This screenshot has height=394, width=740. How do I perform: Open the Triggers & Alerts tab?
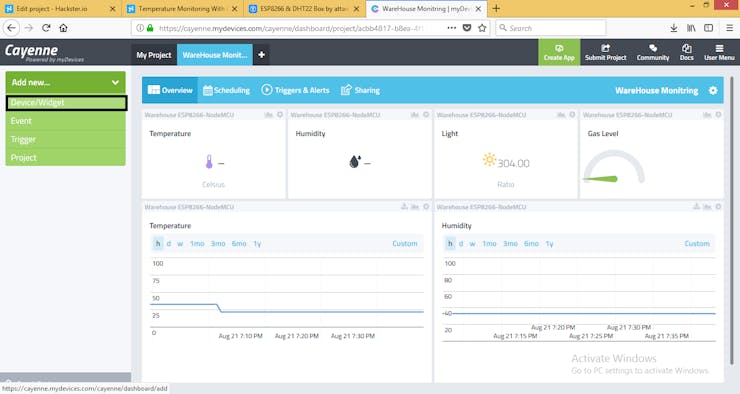click(295, 90)
